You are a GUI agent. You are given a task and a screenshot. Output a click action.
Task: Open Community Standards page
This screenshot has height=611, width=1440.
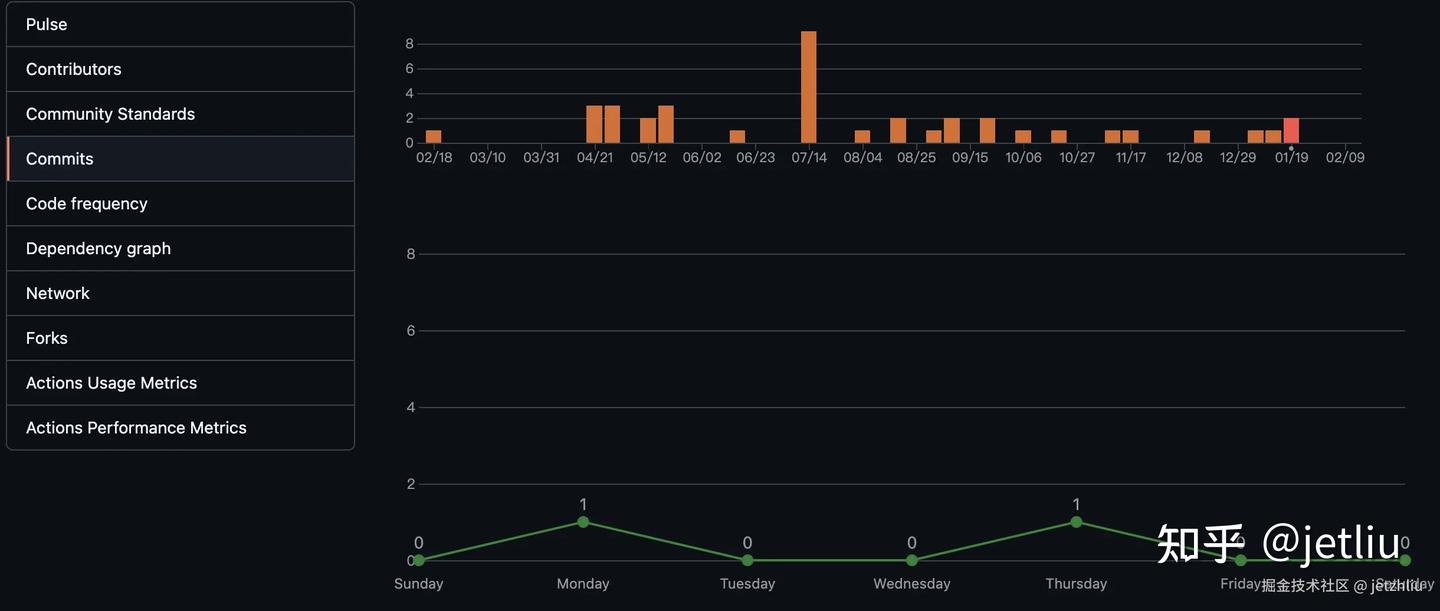coord(180,114)
